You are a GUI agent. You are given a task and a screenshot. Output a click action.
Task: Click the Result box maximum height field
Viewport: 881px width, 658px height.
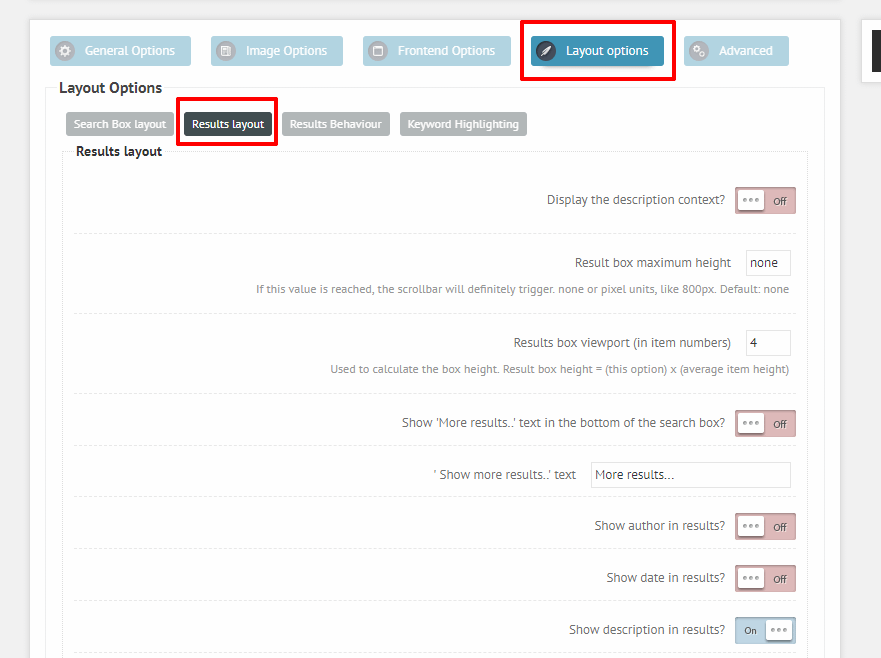pyautogui.click(x=767, y=262)
